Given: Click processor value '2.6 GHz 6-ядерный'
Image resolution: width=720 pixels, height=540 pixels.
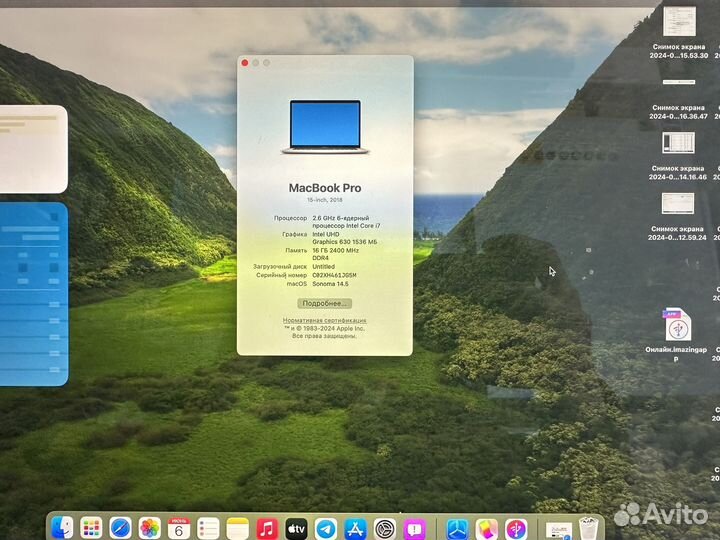Looking at the screenshot, I should 341,218.
